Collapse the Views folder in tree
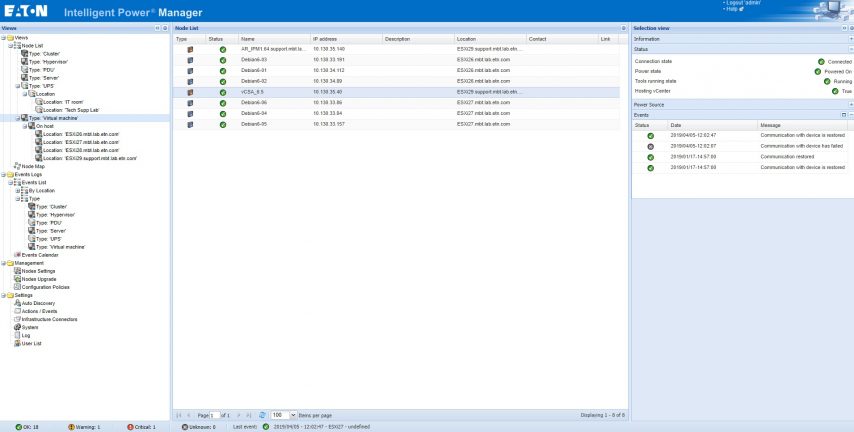This screenshot has width=854, height=432. click(x=4, y=38)
